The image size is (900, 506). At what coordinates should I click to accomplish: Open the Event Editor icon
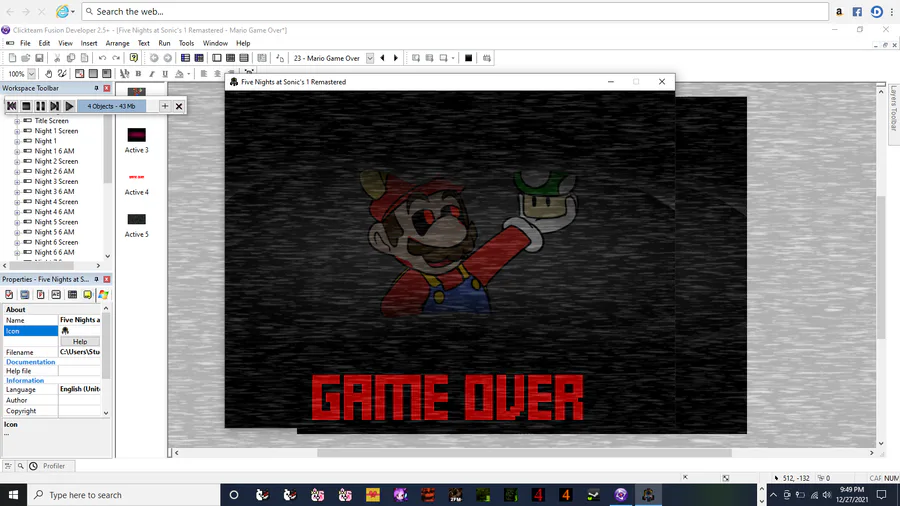pyautogui.click(x=230, y=58)
